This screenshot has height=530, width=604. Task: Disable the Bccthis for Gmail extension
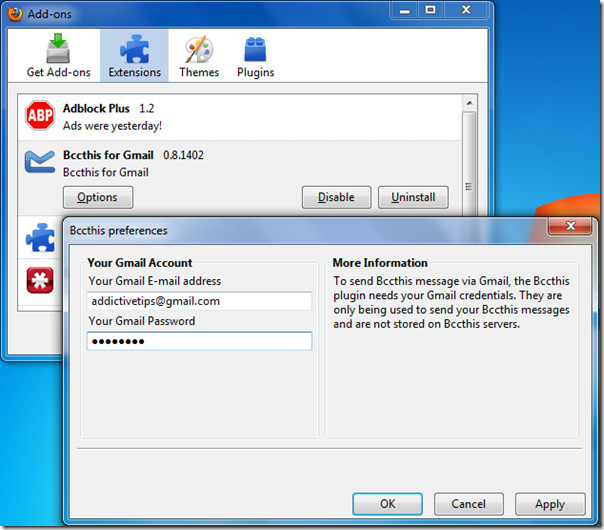[336, 197]
